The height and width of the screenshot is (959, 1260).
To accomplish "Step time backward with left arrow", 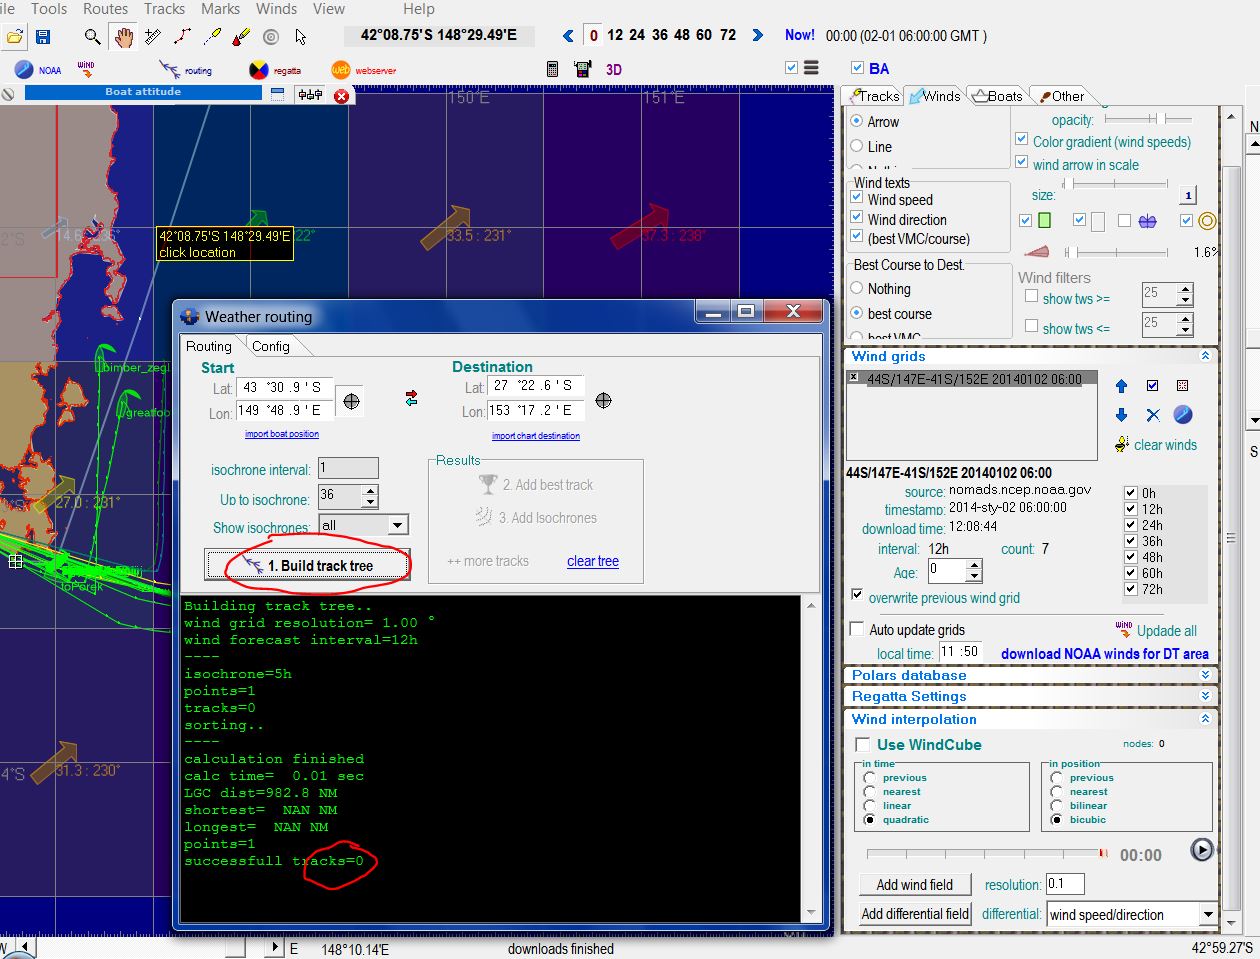I will coord(568,36).
